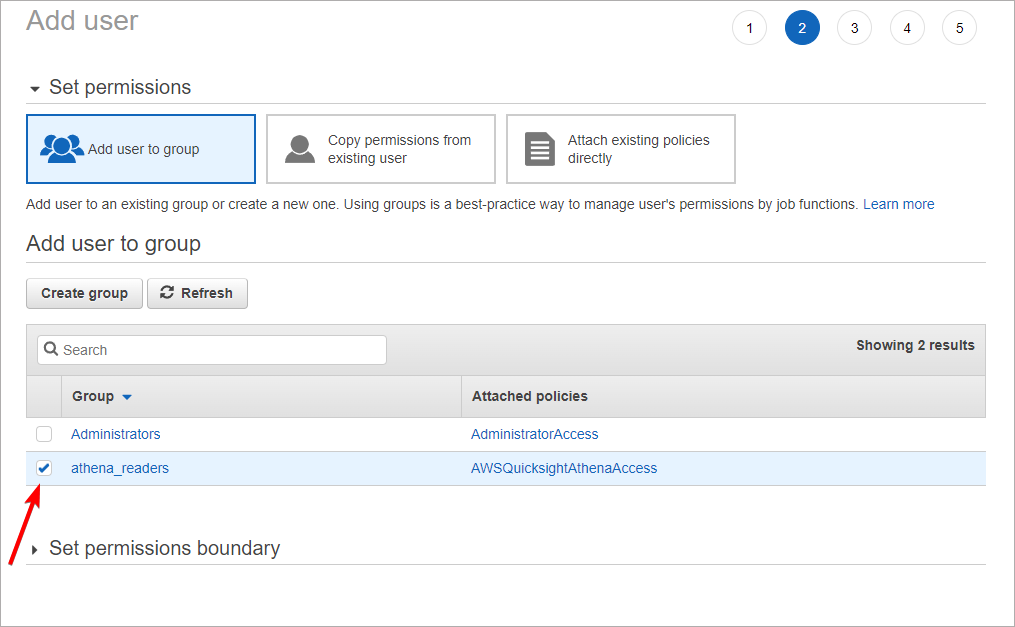The width and height of the screenshot is (1015, 627).
Task: Select wizard step 4 circle
Action: coord(907,28)
